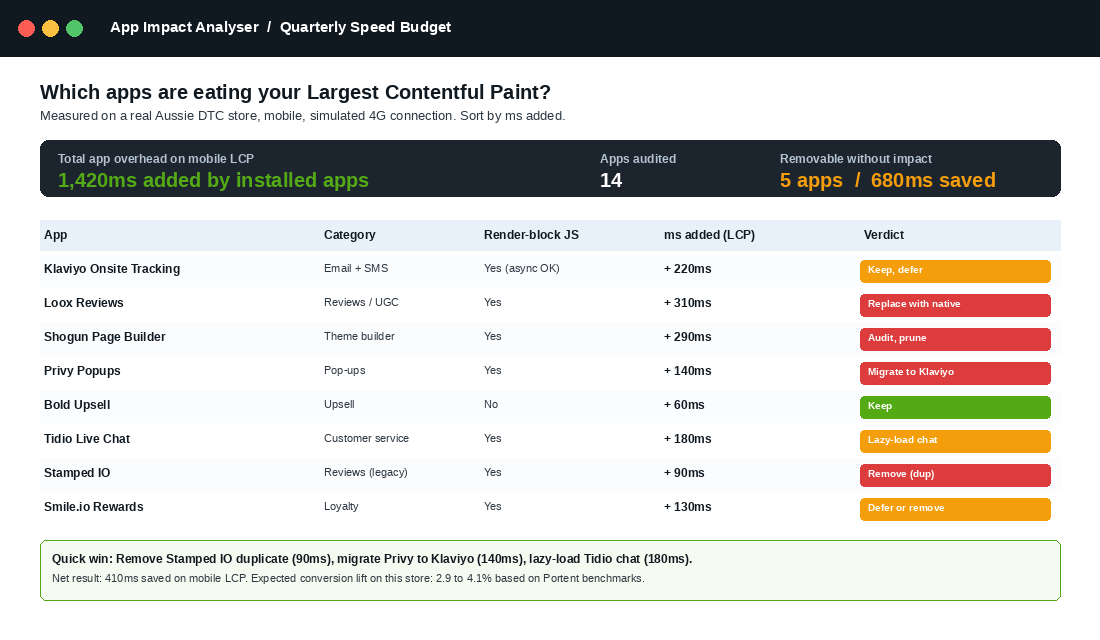Select the Quarterly Speed Budget breadcrumb

pyautogui.click(x=365, y=27)
